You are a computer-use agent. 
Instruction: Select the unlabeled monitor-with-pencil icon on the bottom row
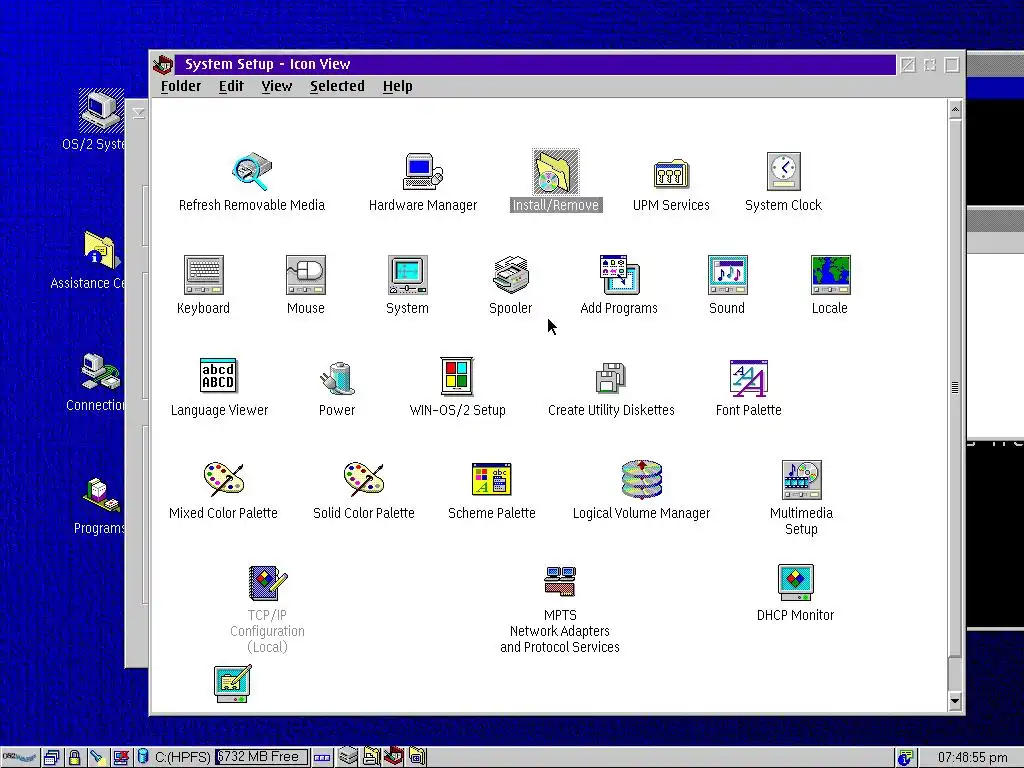click(232, 684)
